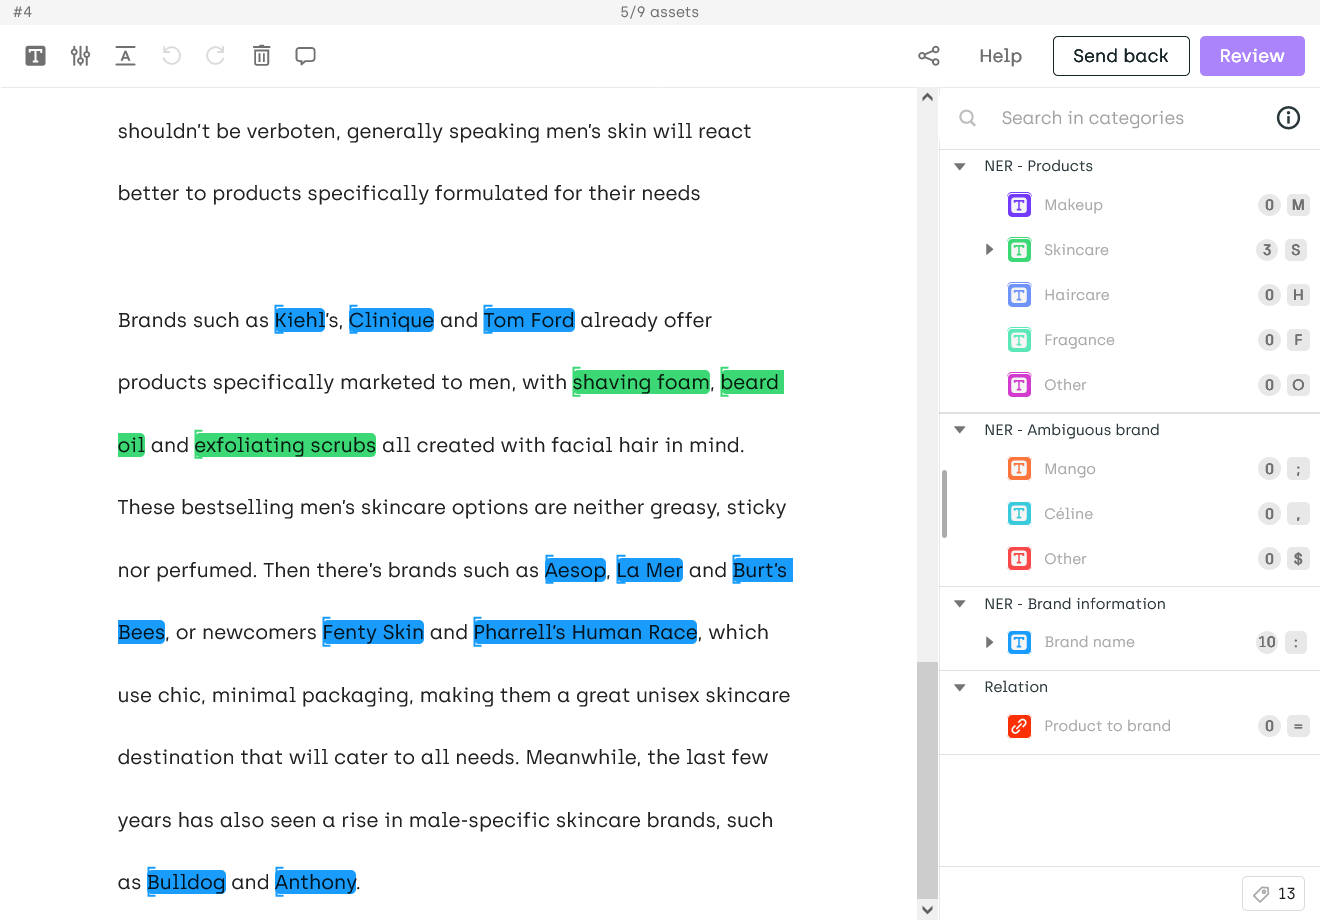
Task: Open the Help link
Action: point(1000,56)
